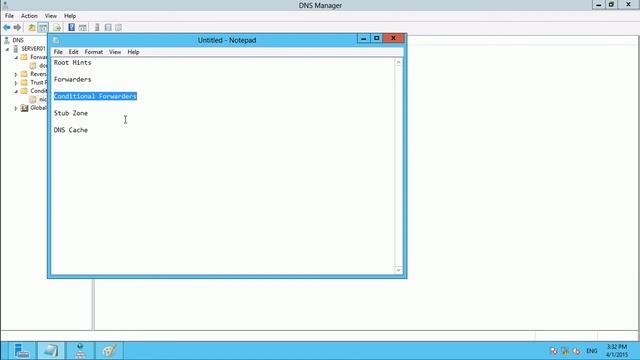Click the Conditional Forwarders folder icon in tree

coord(24,91)
